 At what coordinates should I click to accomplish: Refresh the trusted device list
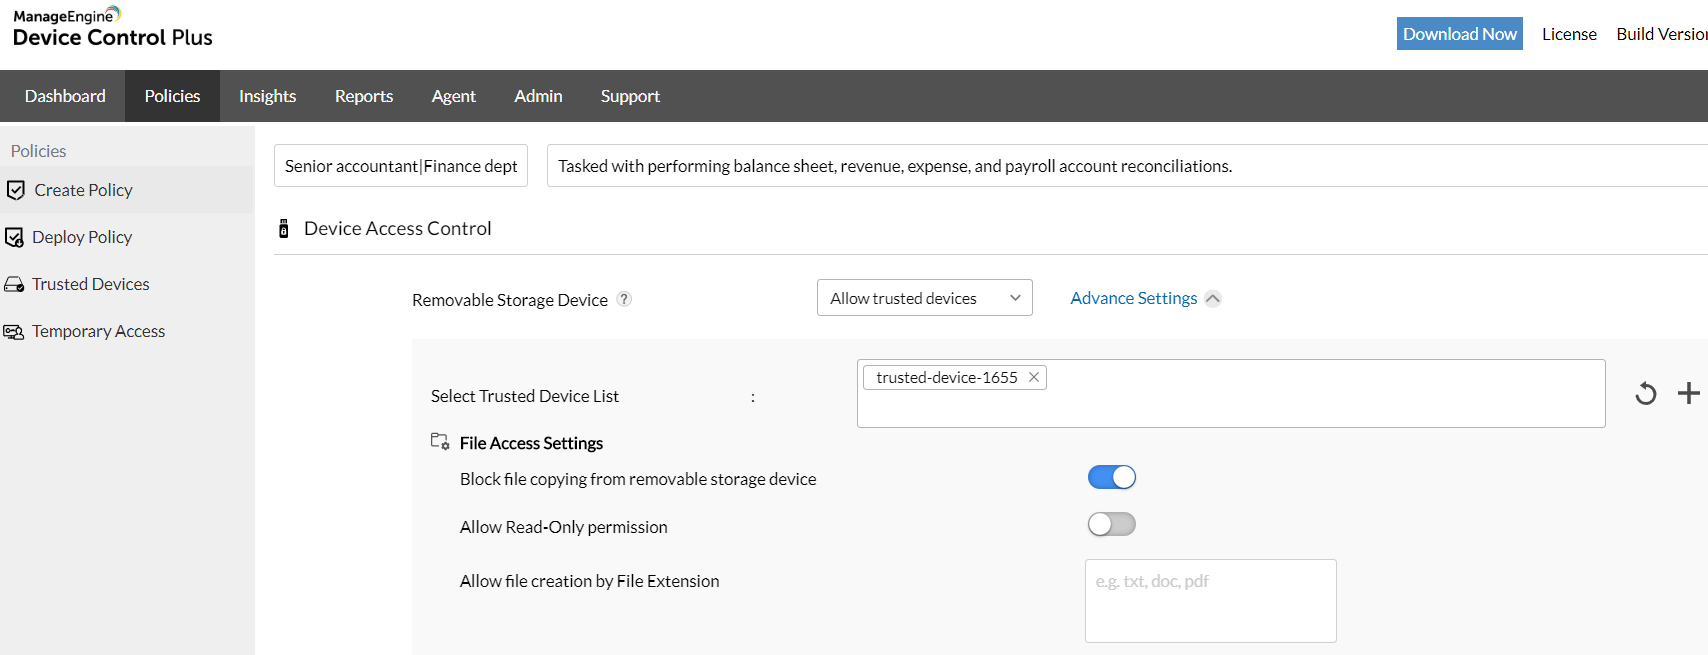tap(1645, 394)
